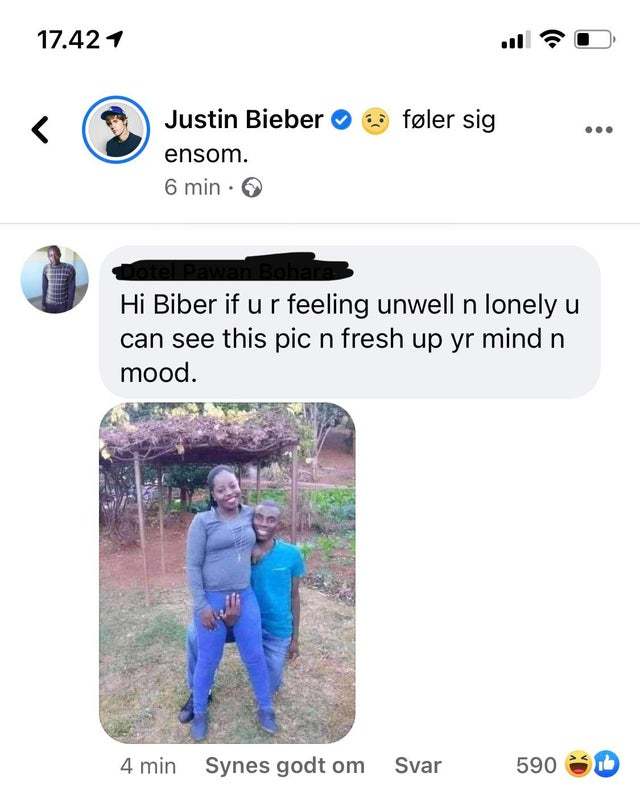Tap the back arrow chevron
The image size is (640, 798).
click(40, 130)
